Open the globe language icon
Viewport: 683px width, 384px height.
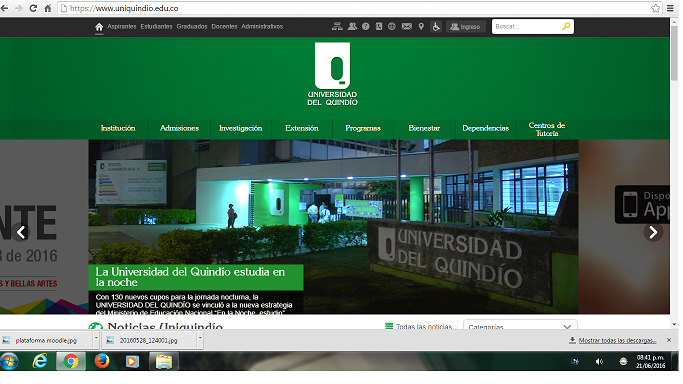[392, 27]
